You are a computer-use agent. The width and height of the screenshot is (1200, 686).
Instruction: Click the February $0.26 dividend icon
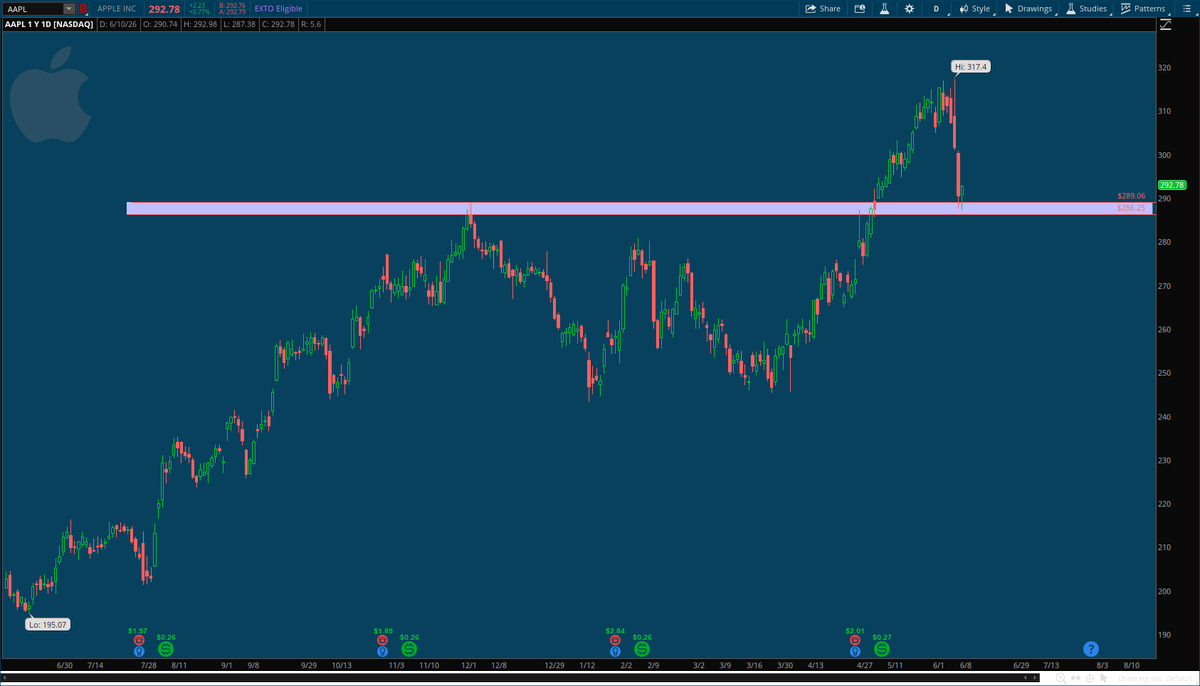coord(641,650)
